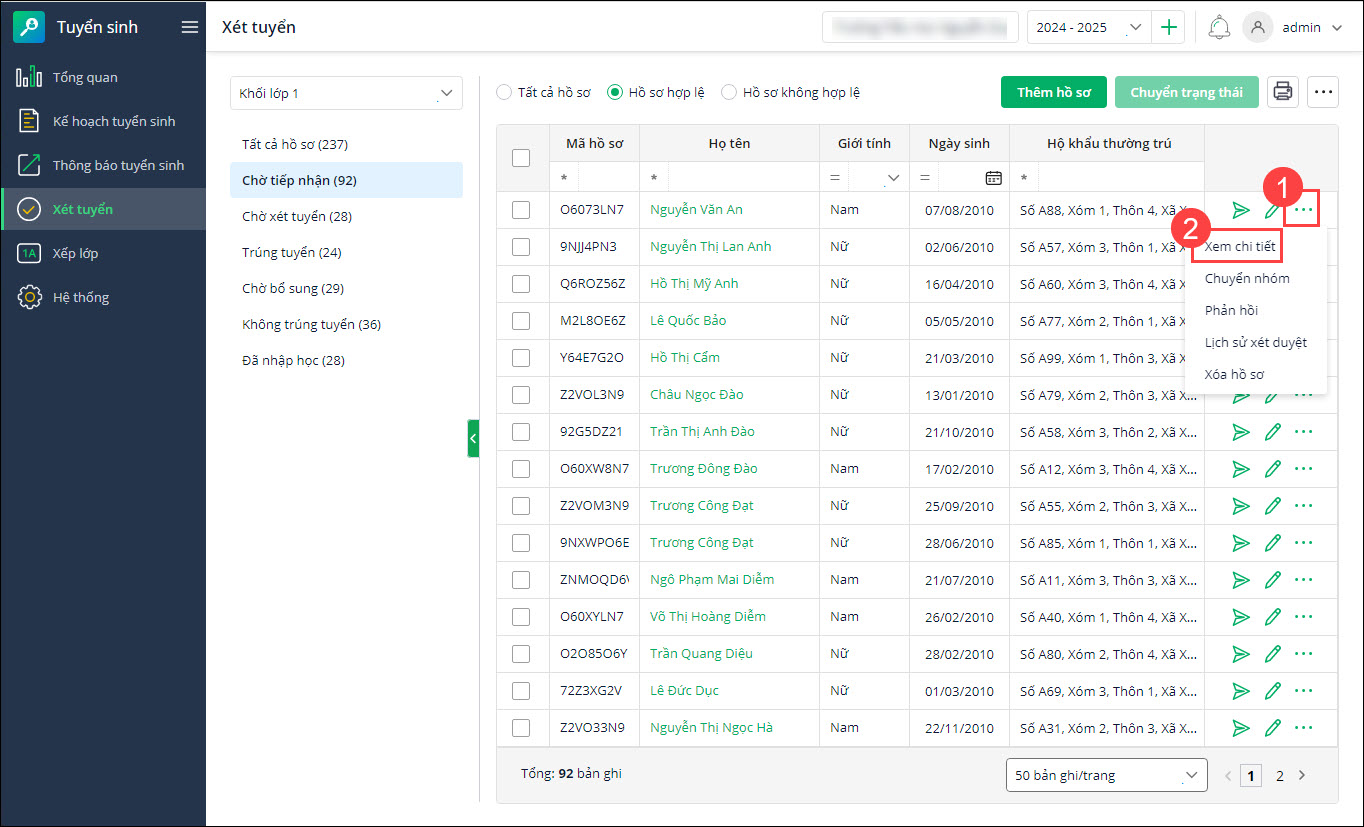
Task: Collapse the left category panel arrow
Action: coord(473,438)
